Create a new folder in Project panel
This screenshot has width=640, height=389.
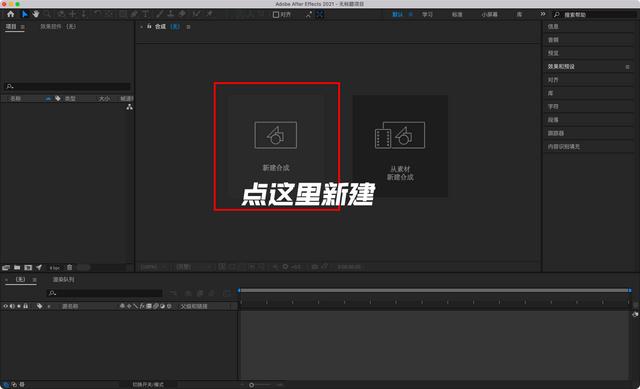[17, 268]
